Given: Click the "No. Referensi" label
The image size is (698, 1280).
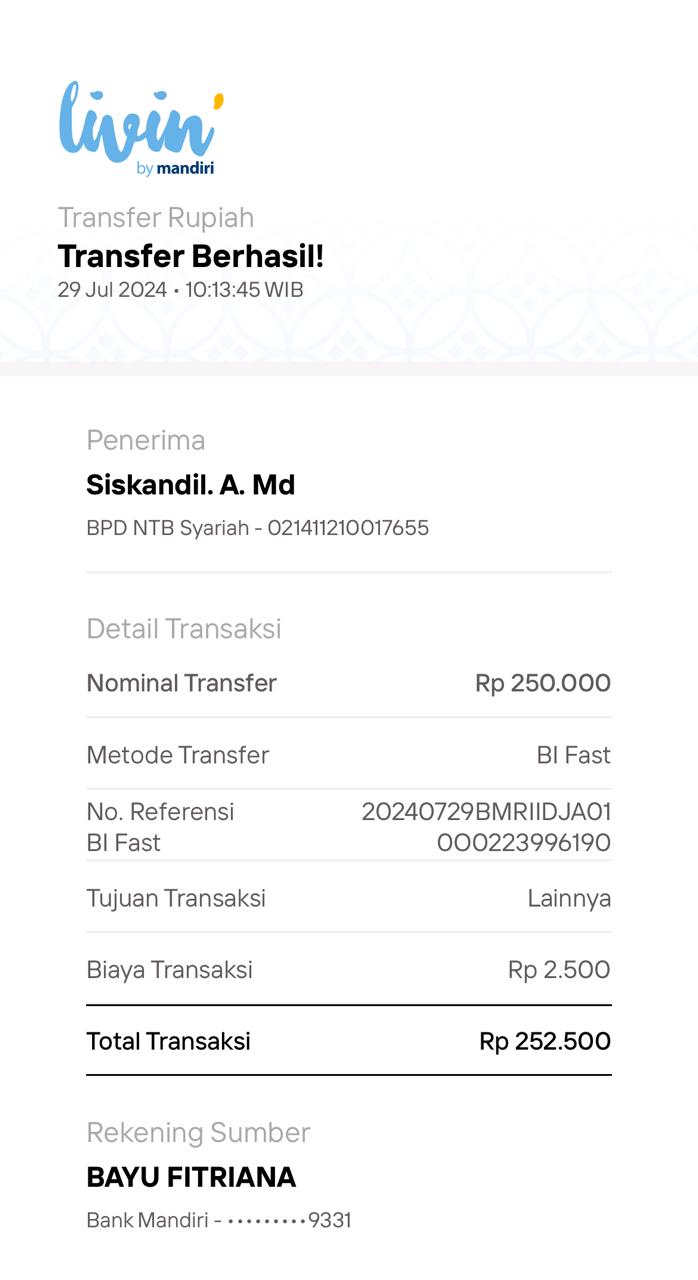Looking at the screenshot, I should pos(160,811).
